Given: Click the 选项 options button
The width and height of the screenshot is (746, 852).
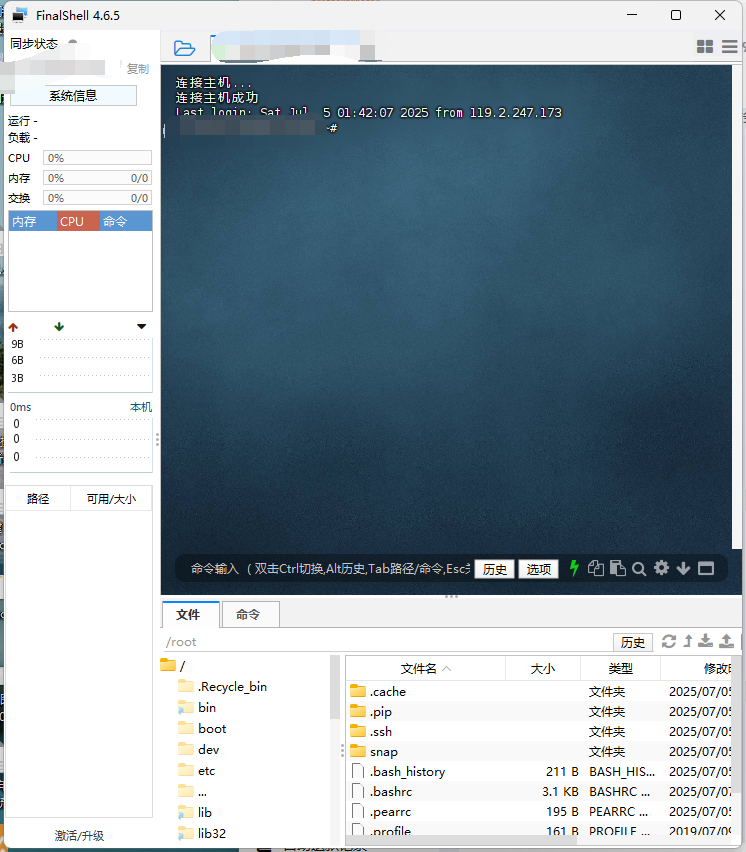Looking at the screenshot, I should pos(538,569).
